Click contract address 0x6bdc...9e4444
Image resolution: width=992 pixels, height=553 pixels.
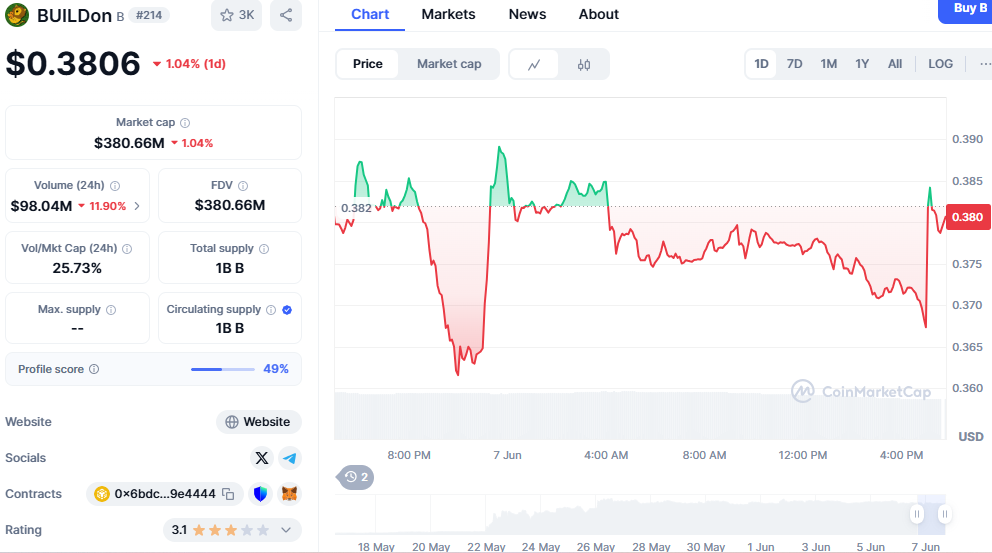click(165, 494)
